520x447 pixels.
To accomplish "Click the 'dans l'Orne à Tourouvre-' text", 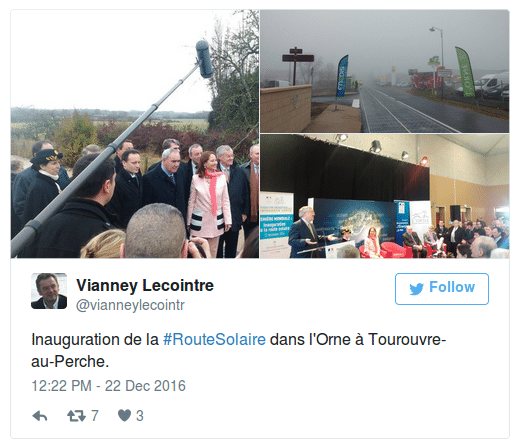I will pos(358,340).
